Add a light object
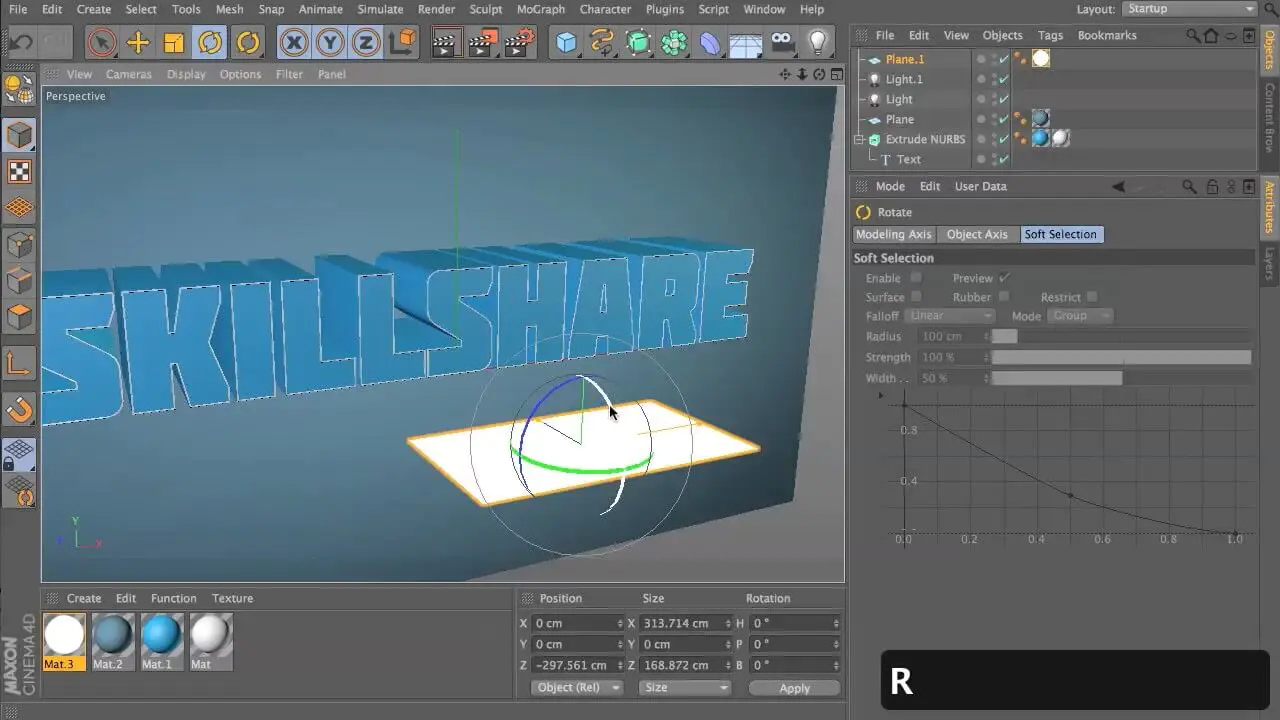Viewport: 1280px width, 720px height. (x=819, y=42)
